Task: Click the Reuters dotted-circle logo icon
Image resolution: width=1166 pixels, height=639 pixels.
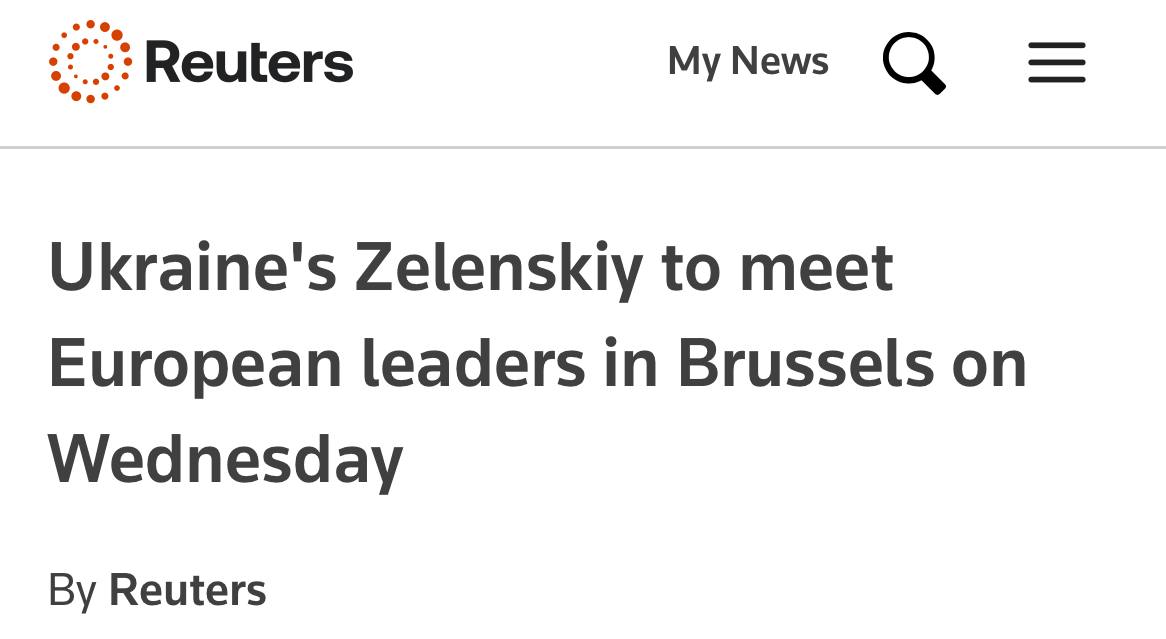Action: [90, 61]
